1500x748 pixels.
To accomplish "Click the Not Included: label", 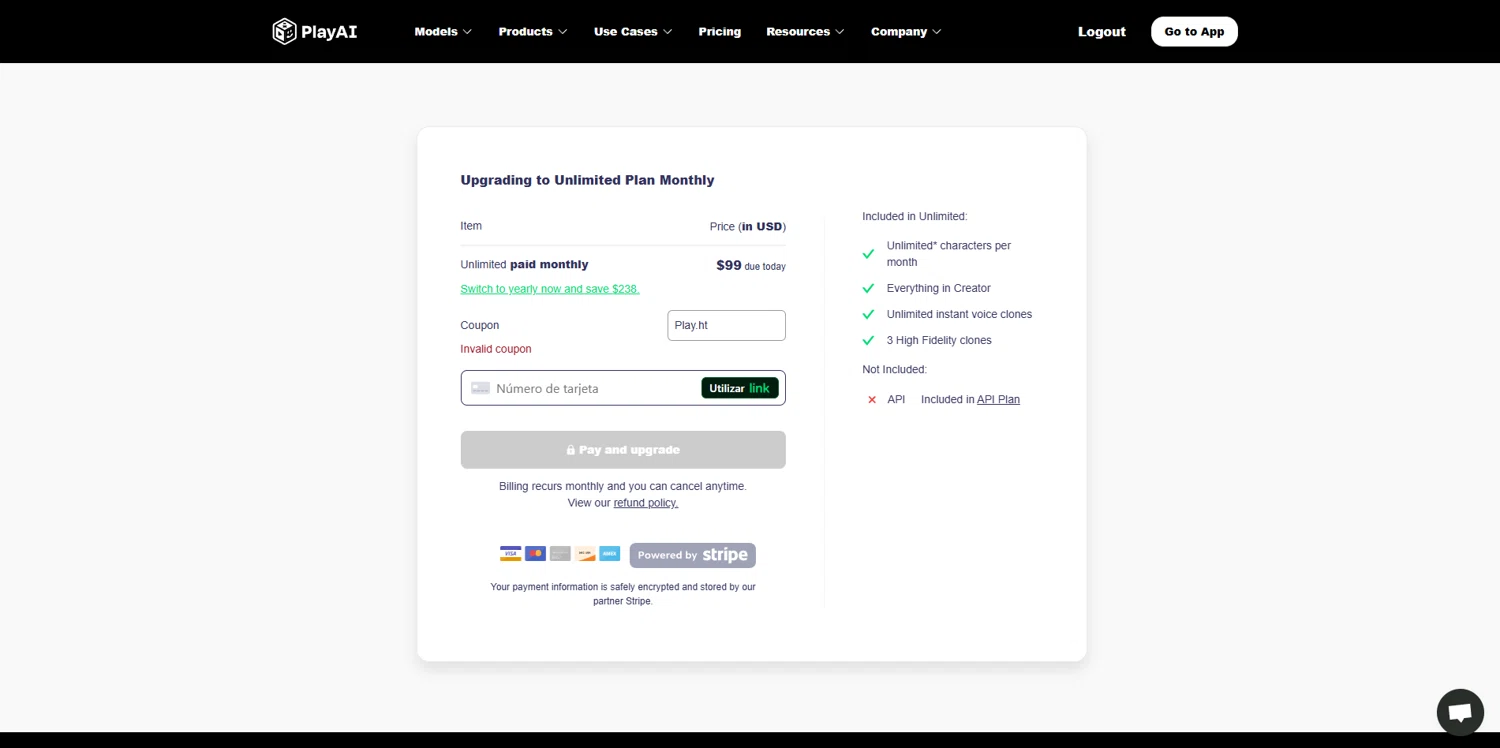I will (894, 369).
